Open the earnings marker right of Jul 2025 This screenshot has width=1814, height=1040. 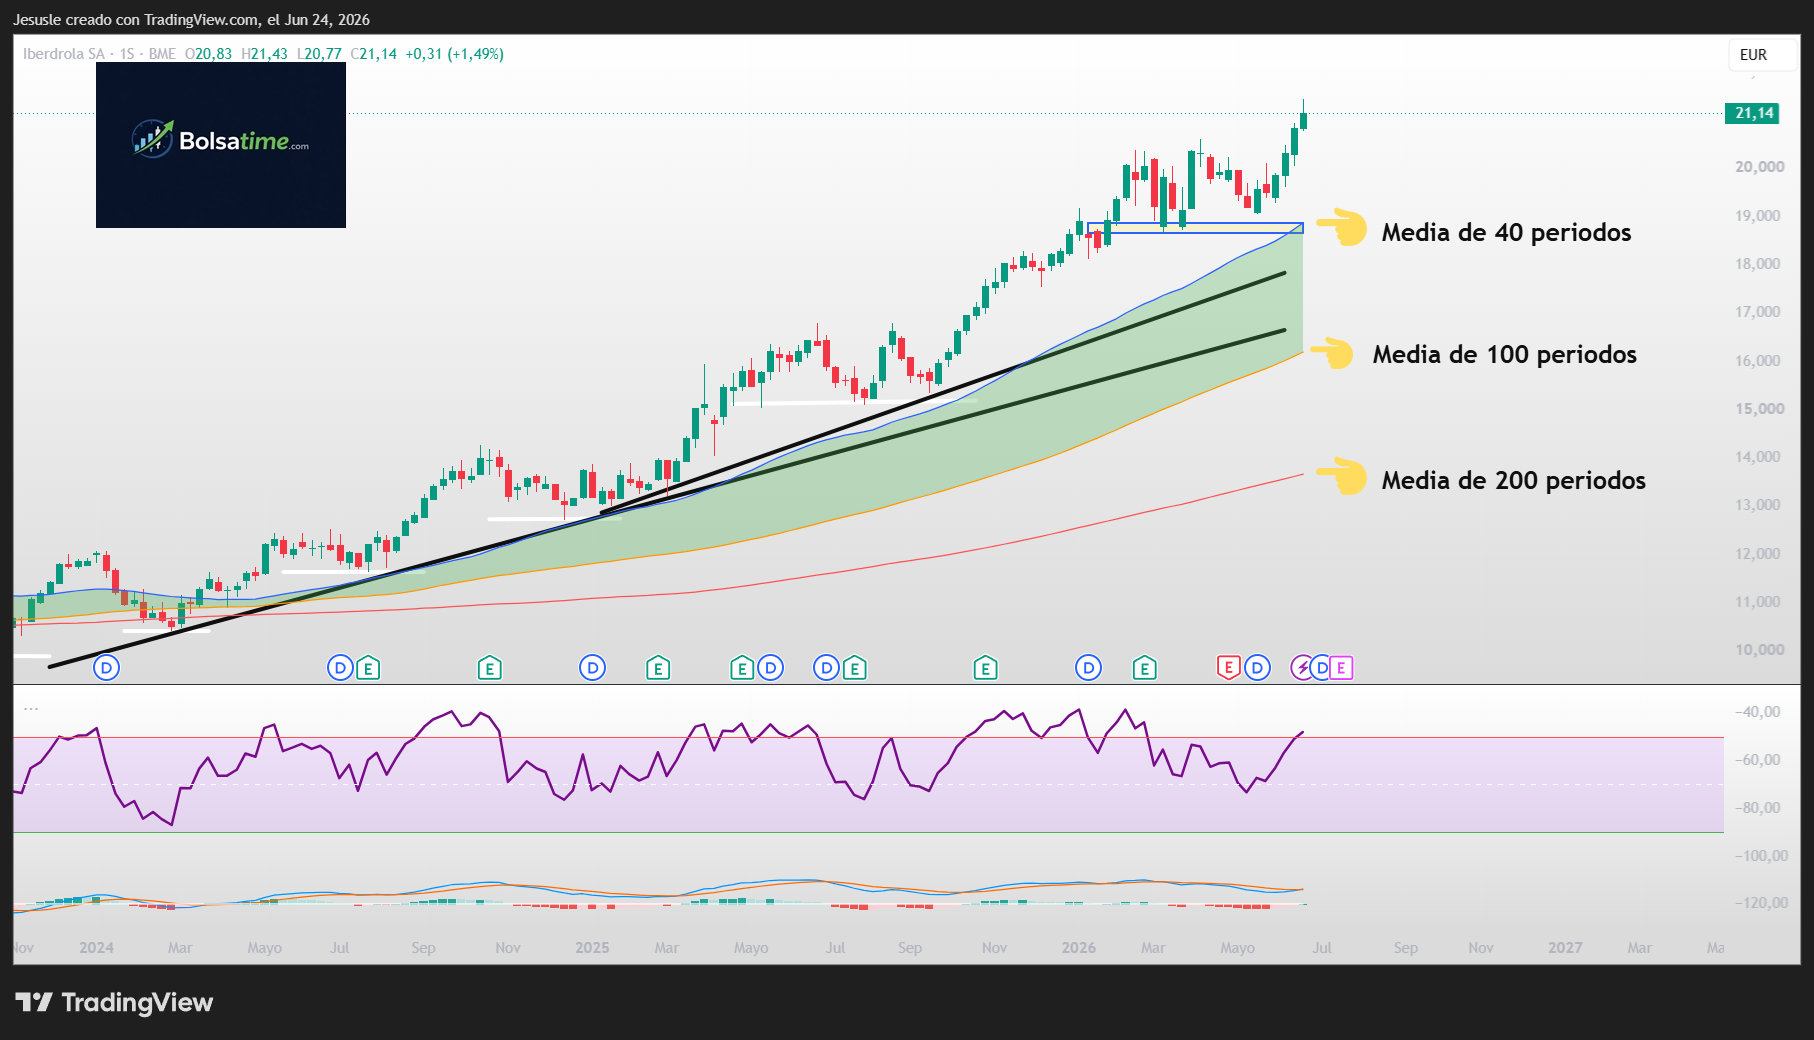(854, 668)
